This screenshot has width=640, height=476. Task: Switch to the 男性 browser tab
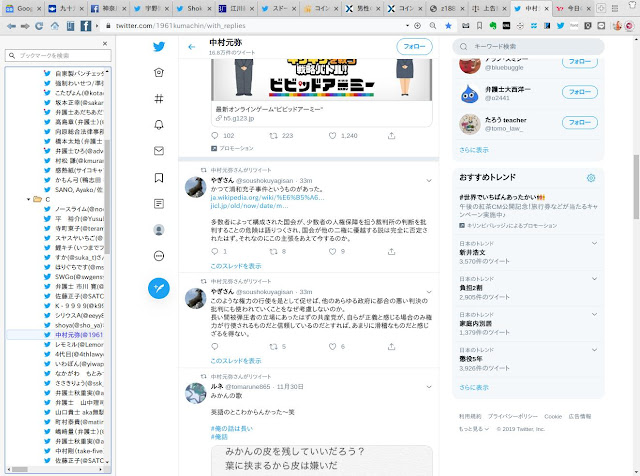[x=362, y=8]
